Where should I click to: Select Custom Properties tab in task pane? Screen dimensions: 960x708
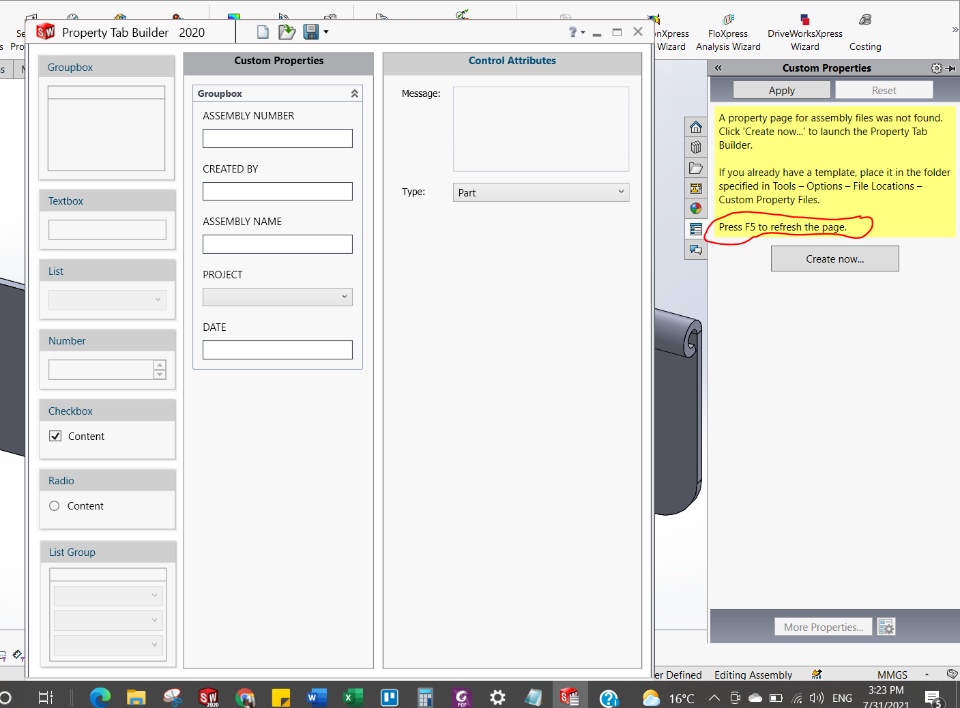pyautogui.click(x=696, y=229)
